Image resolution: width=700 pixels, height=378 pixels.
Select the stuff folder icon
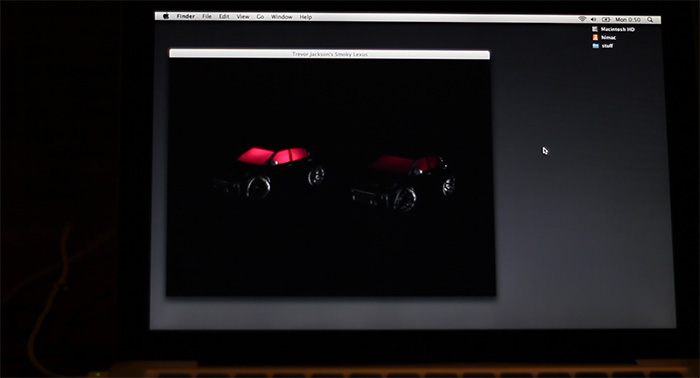pos(596,46)
